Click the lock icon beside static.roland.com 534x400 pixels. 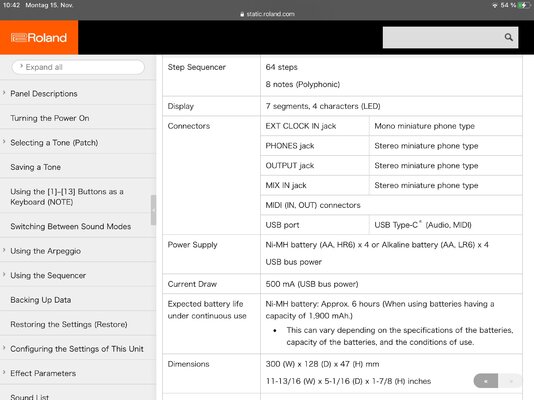click(x=242, y=14)
